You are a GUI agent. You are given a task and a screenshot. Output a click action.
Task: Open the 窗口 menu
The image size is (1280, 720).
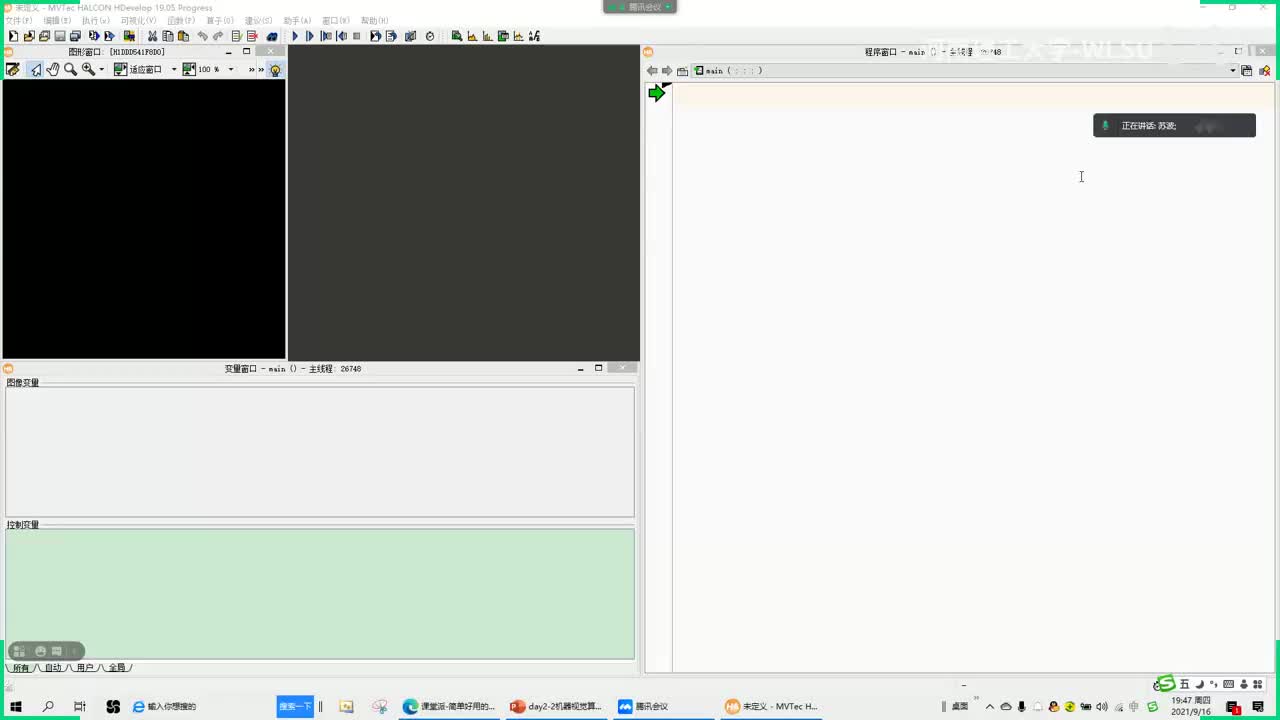(x=335, y=20)
